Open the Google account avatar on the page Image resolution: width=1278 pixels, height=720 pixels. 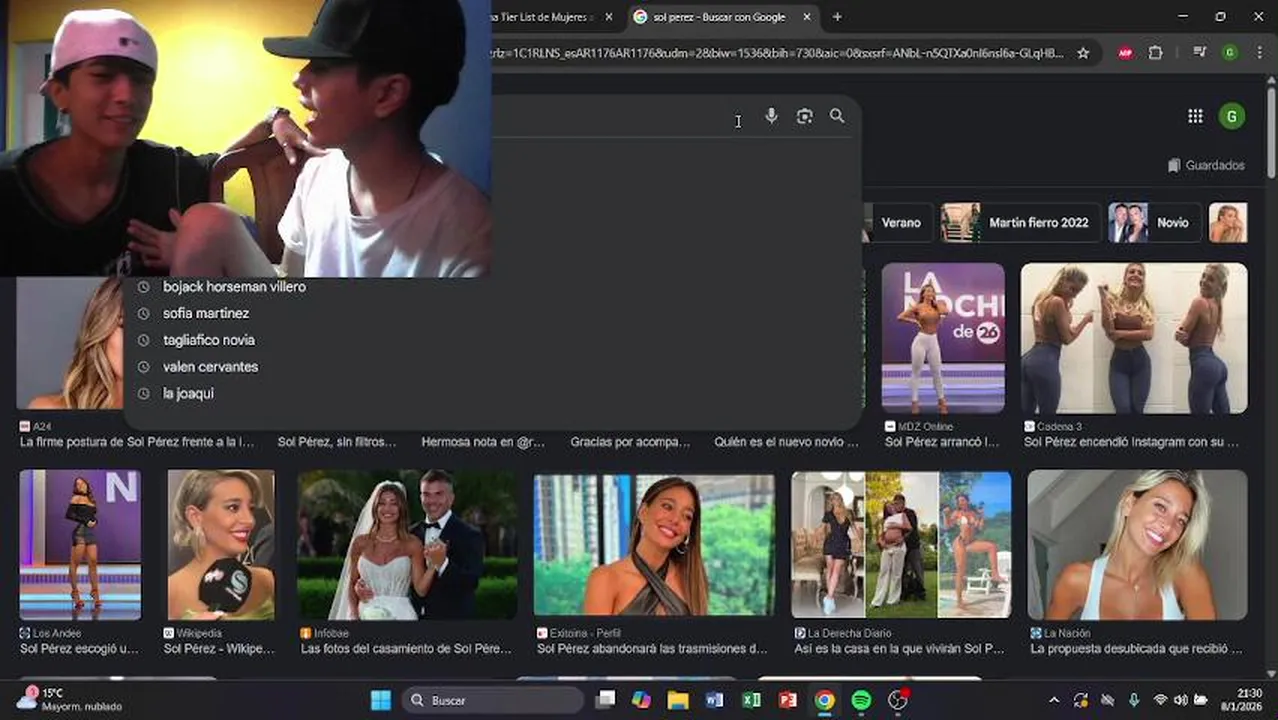1231,116
